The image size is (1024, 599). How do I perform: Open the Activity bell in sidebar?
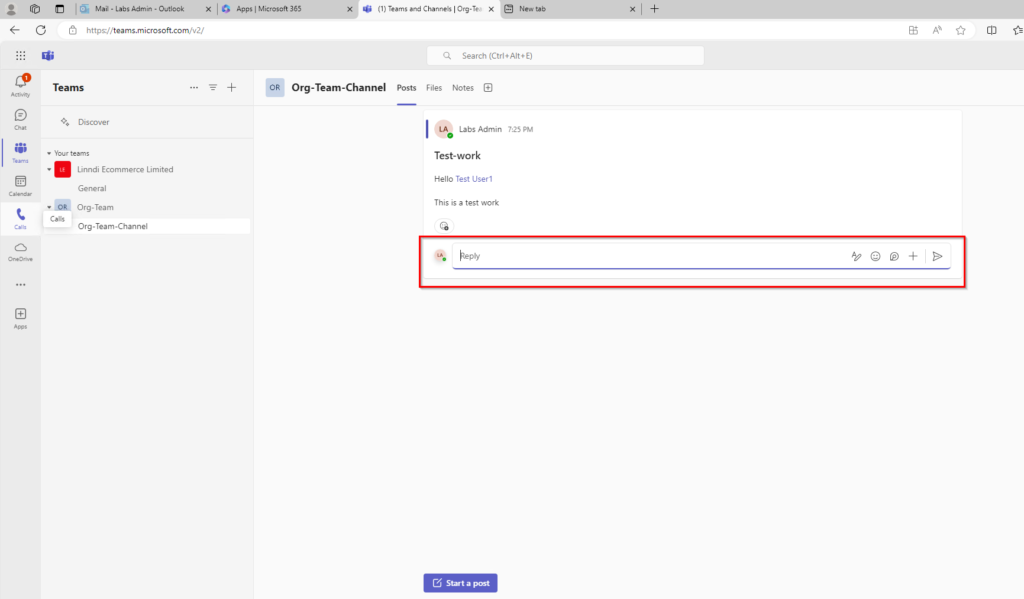[20, 86]
